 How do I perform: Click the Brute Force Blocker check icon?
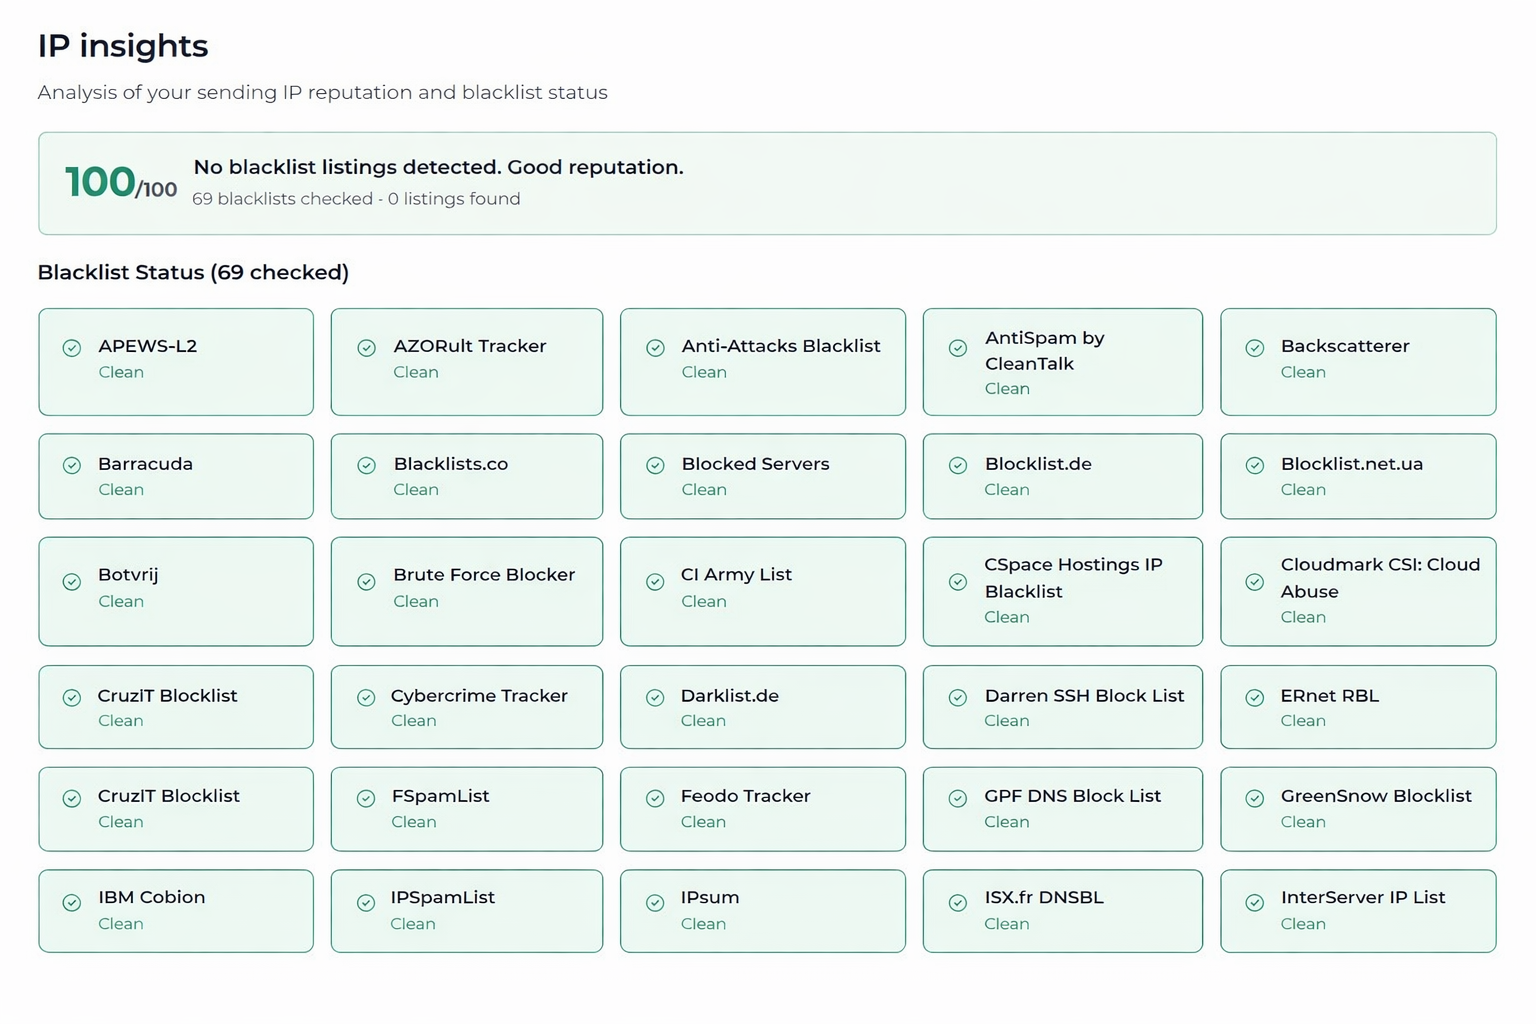coord(367,582)
